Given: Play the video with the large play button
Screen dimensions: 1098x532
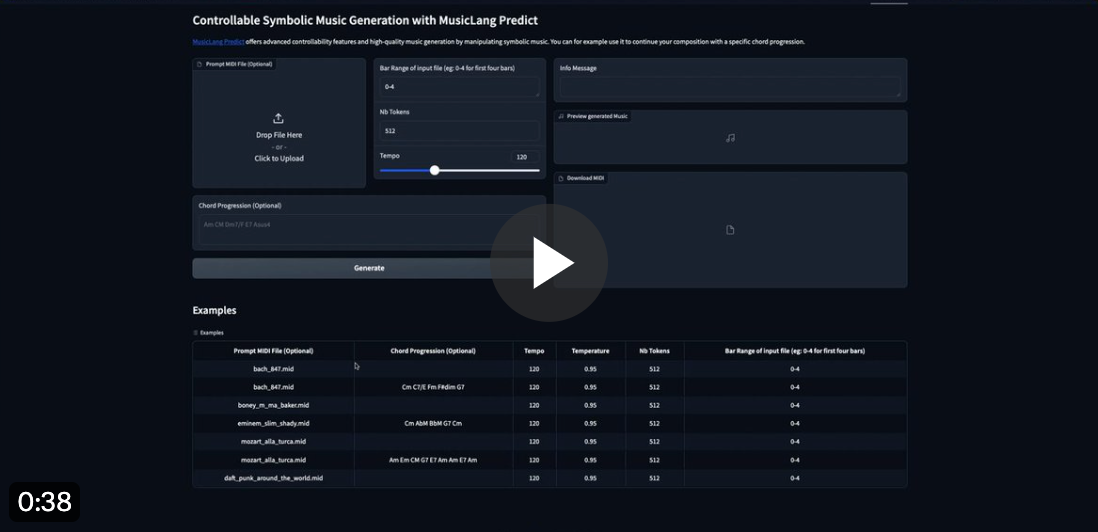Looking at the screenshot, I should (549, 262).
